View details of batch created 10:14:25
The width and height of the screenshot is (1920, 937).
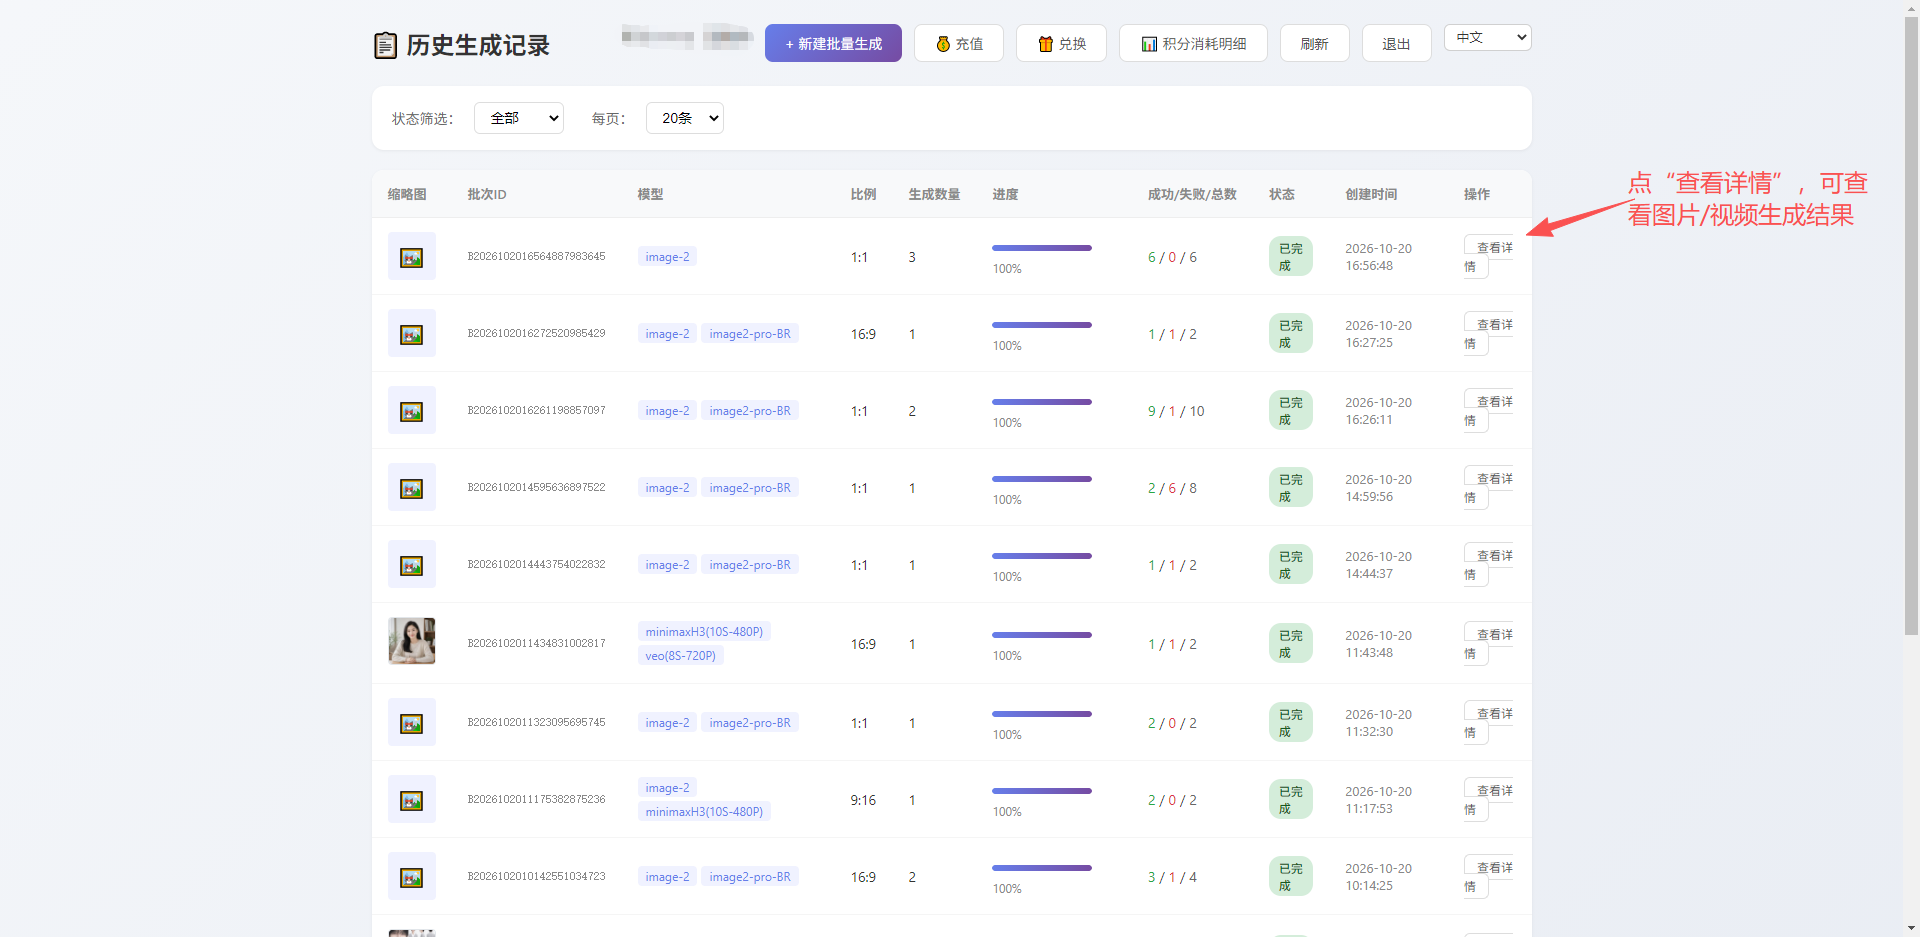[1488, 877]
